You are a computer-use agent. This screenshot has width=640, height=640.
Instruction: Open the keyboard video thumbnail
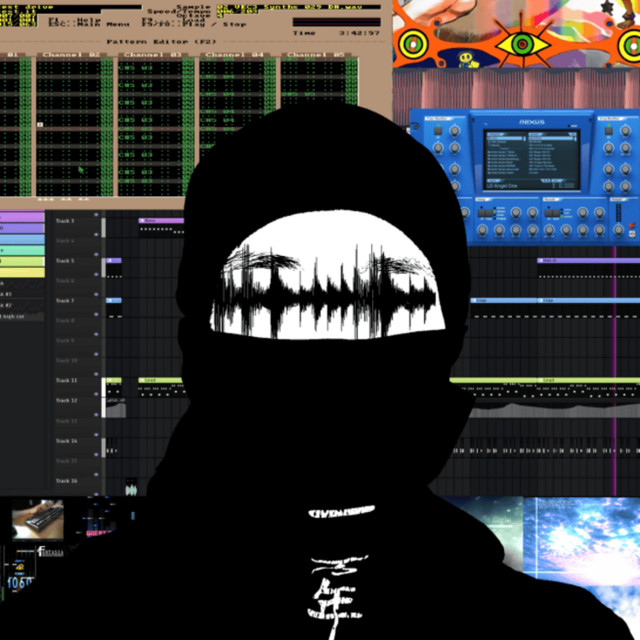click(x=40, y=519)
